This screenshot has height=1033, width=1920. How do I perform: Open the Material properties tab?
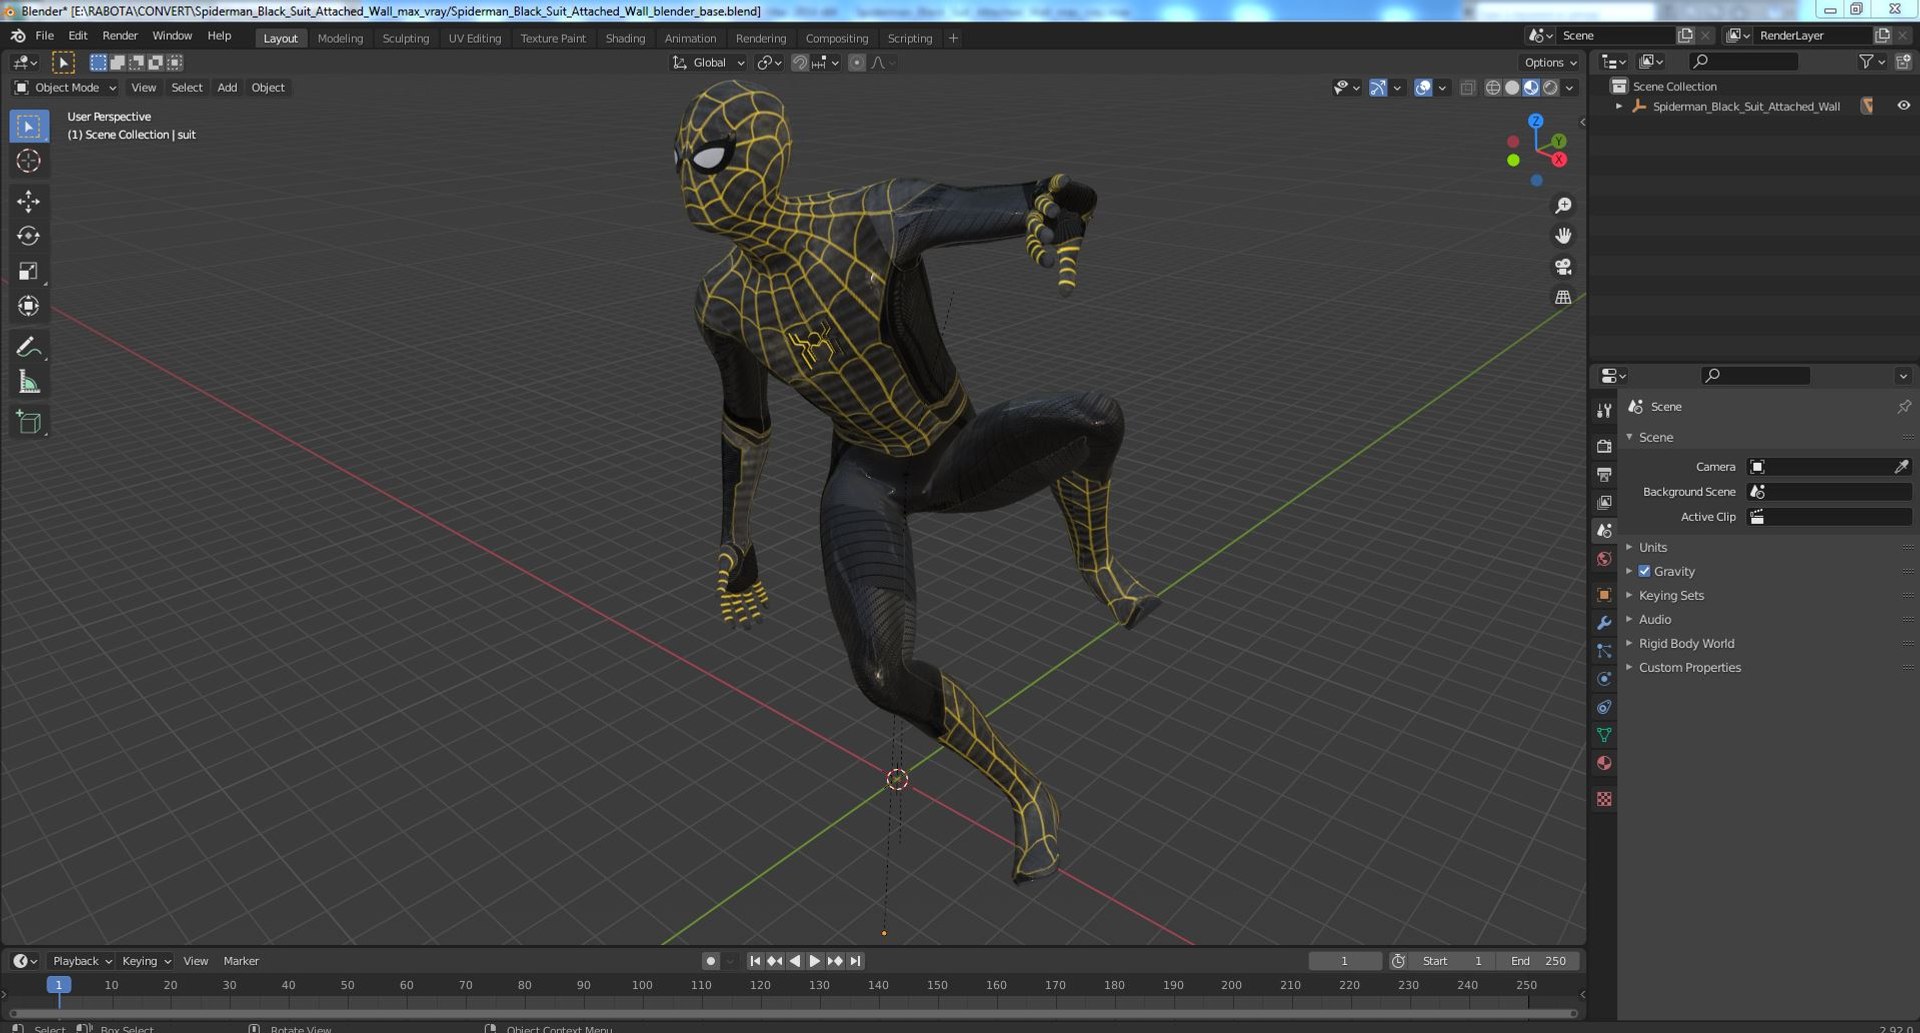[1604, 763]
